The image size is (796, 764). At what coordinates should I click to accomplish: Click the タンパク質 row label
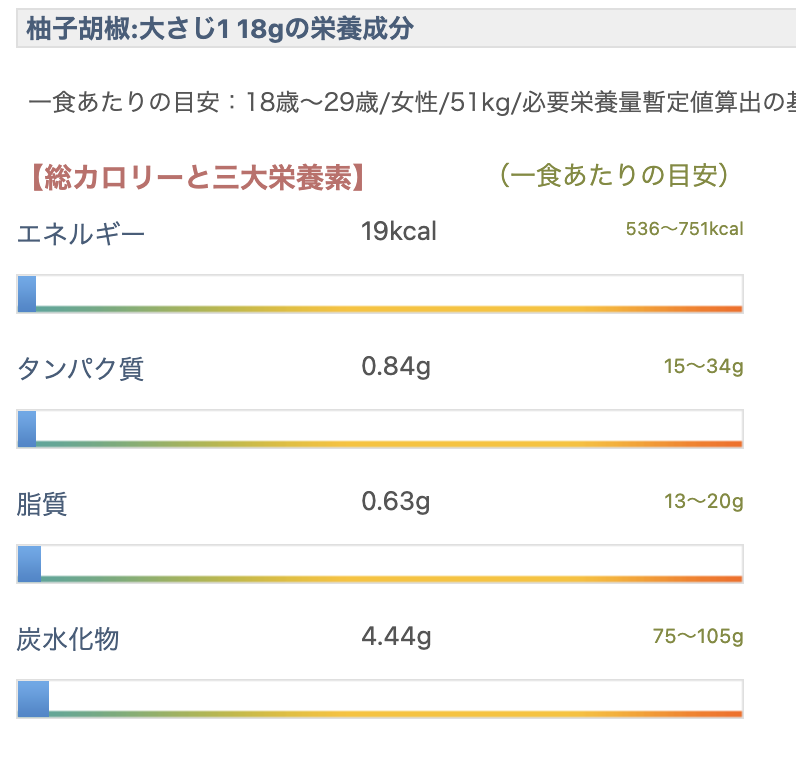coord(81,369)
